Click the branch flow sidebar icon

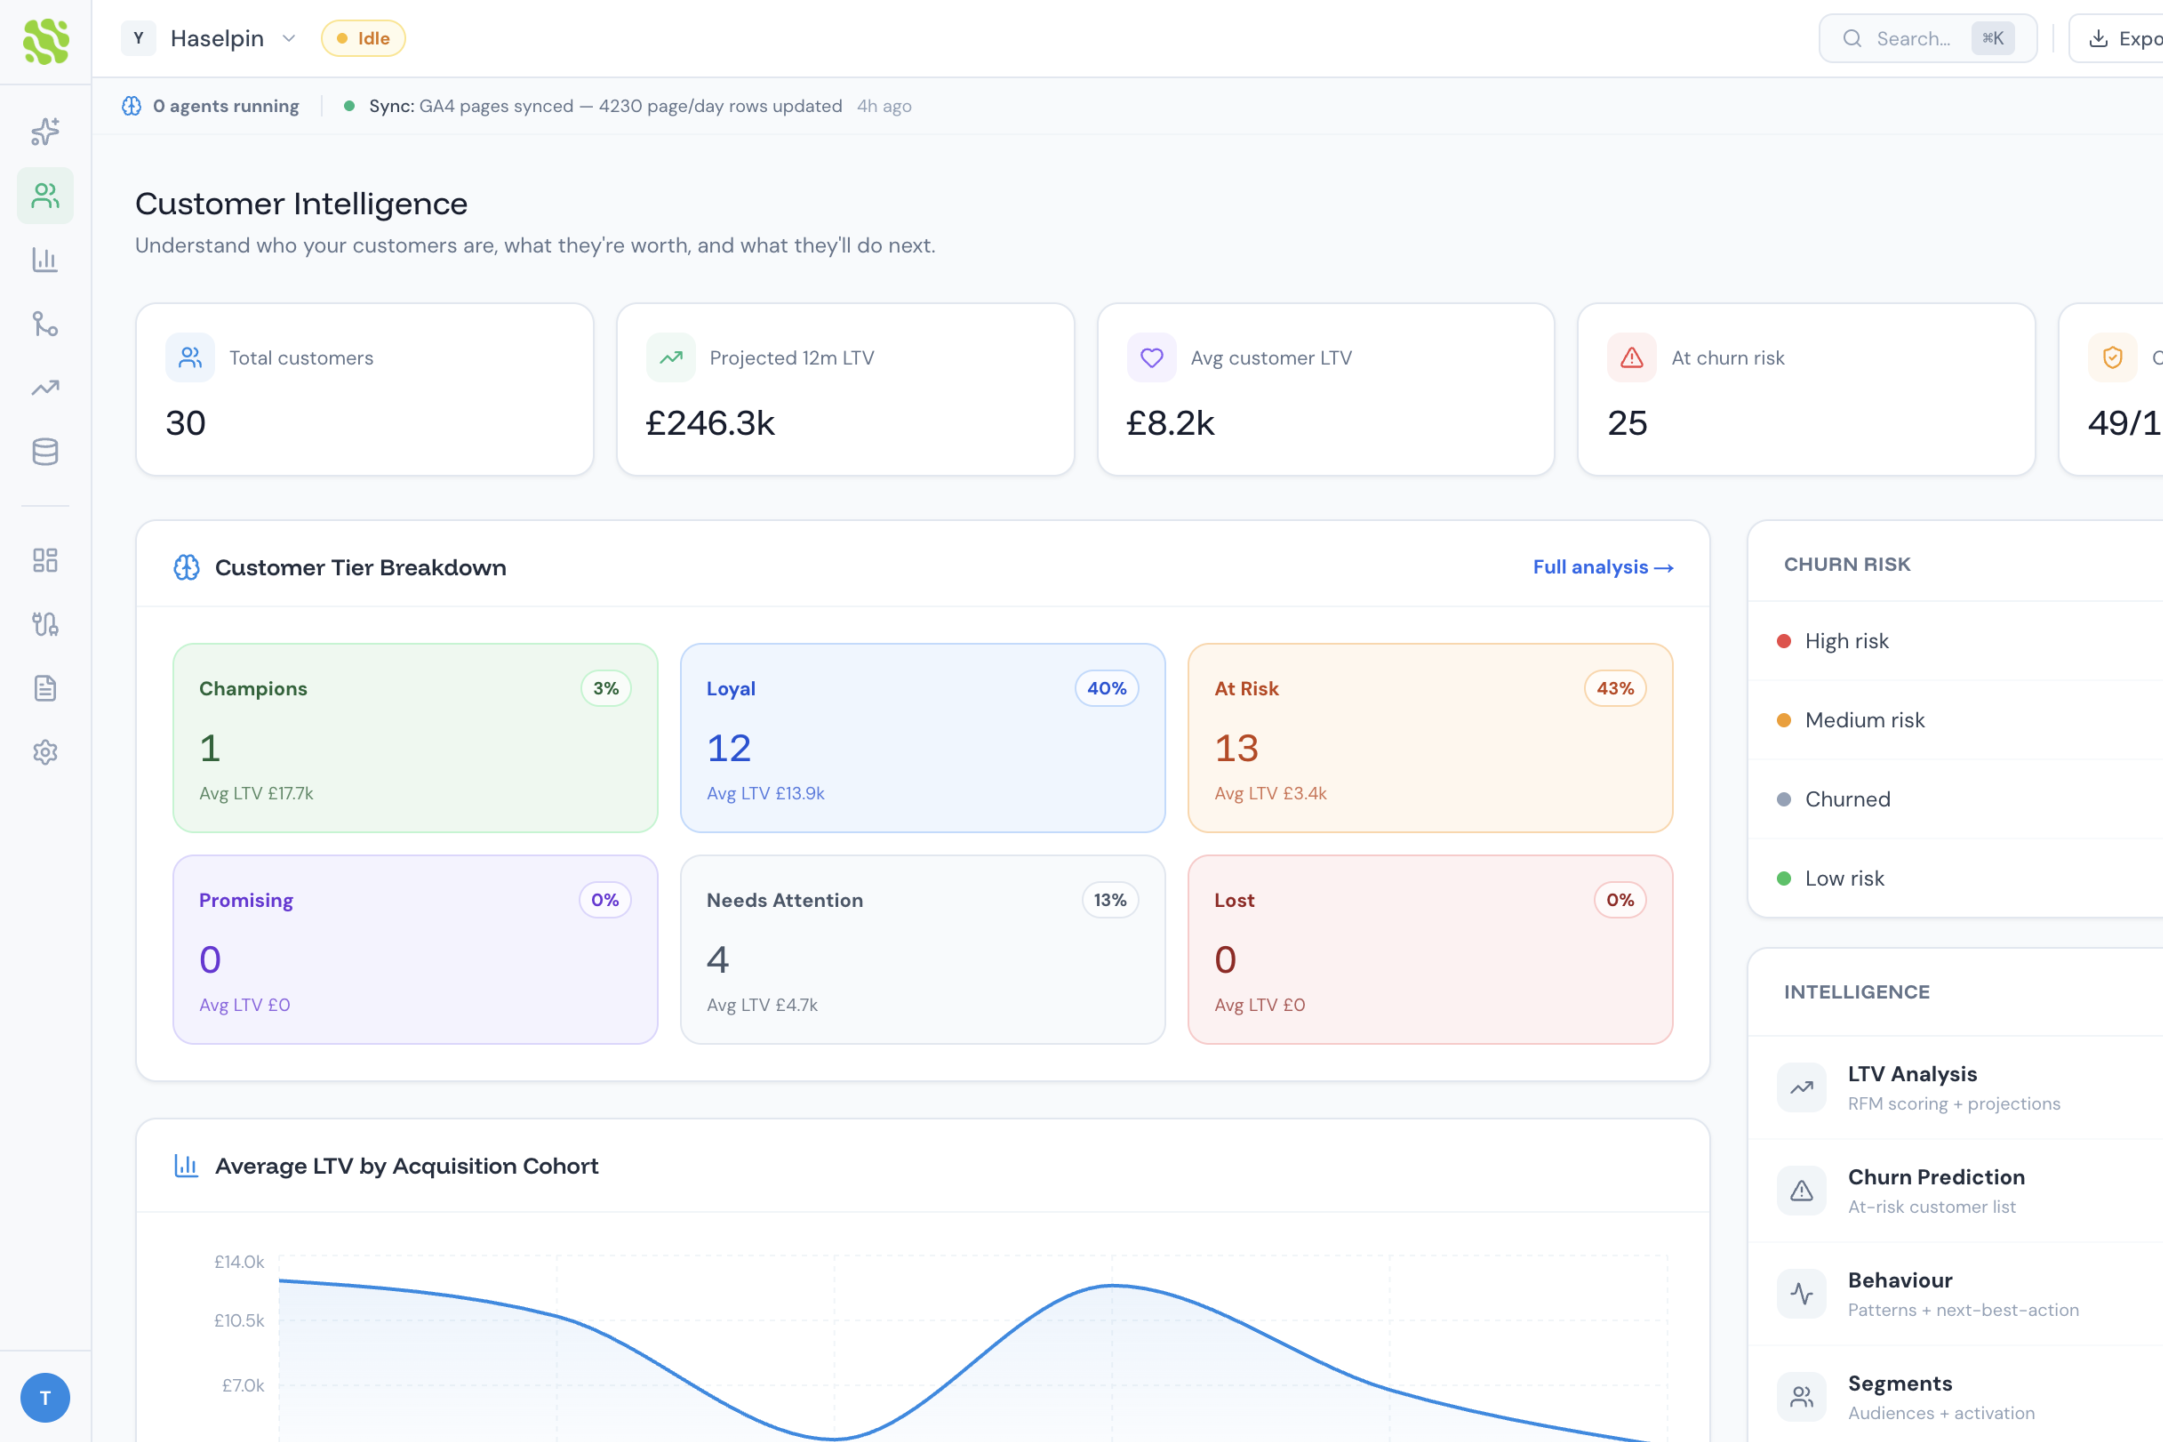click(45, 324)
